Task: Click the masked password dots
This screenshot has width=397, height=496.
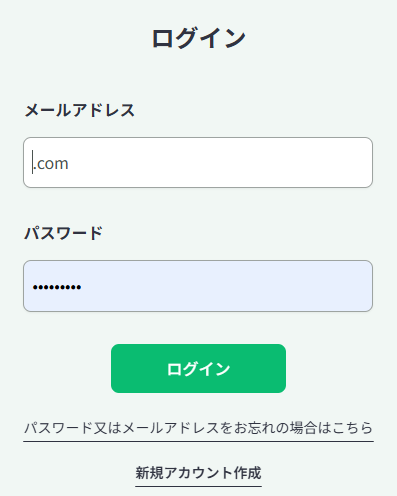Action: point(57,287)
